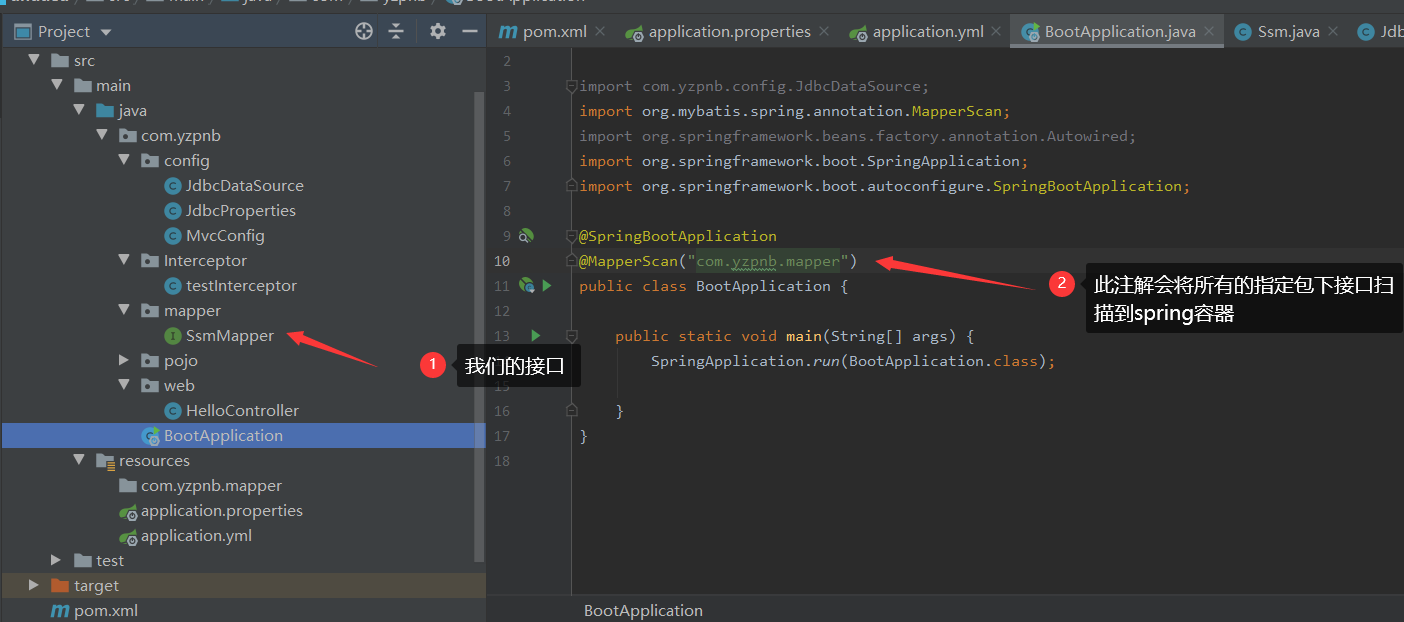1404x622 pixels.
Task: Expand the target folder
Action: pos(35,585)
